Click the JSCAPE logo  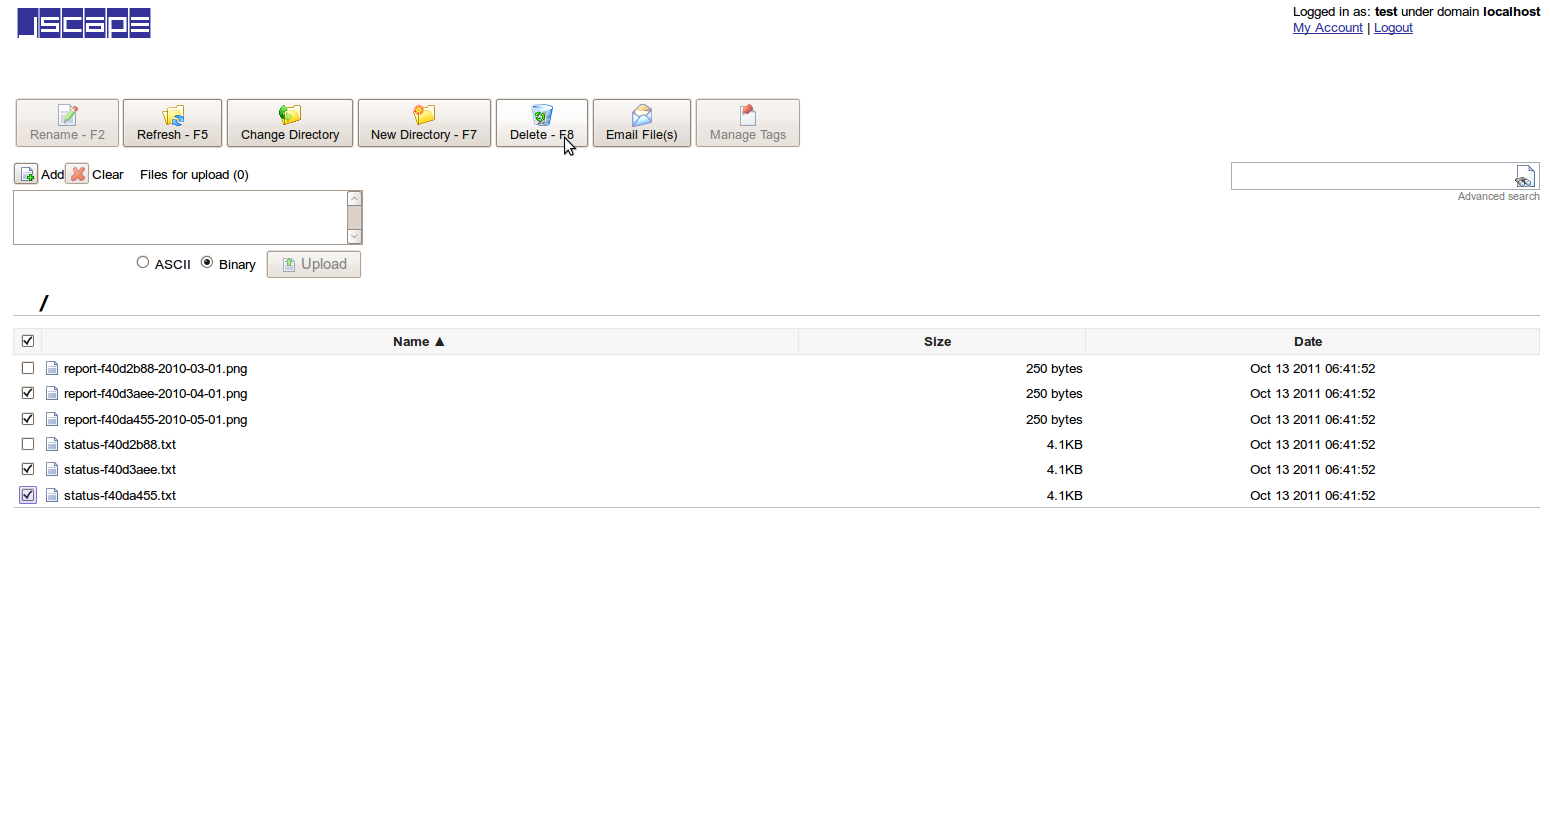click(83, 22)
